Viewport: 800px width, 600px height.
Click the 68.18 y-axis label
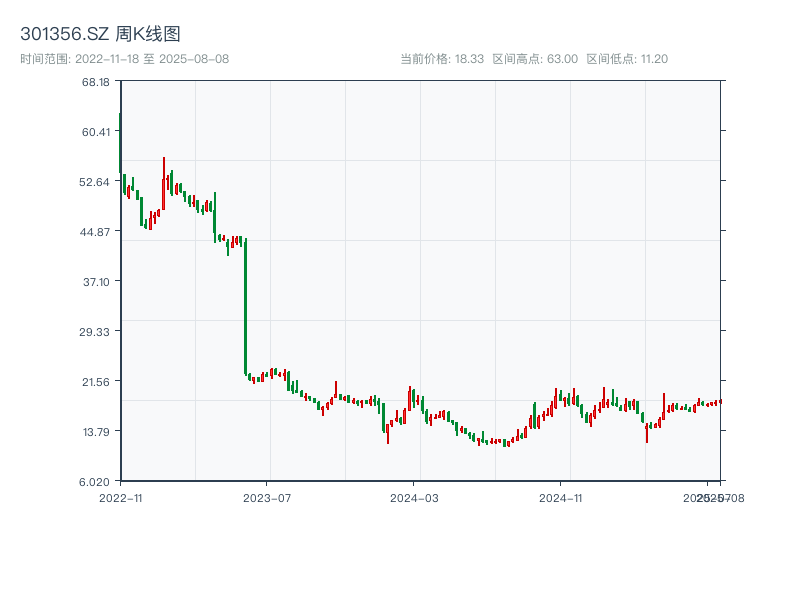96,82
